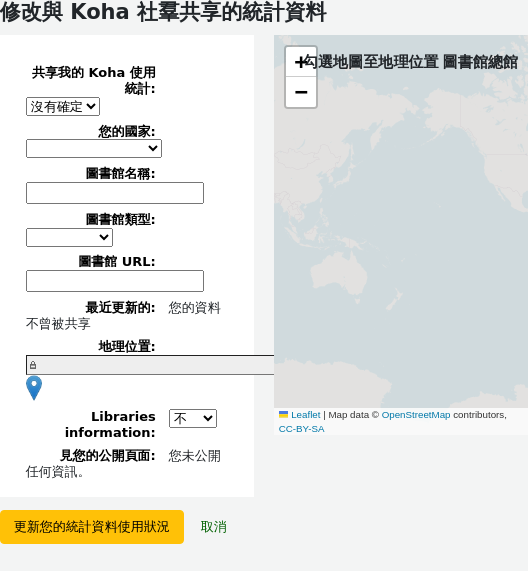This screenshot has width=528, height=571.
Task: Zoom in on the Leaflet map
Action: click(301, 62)
